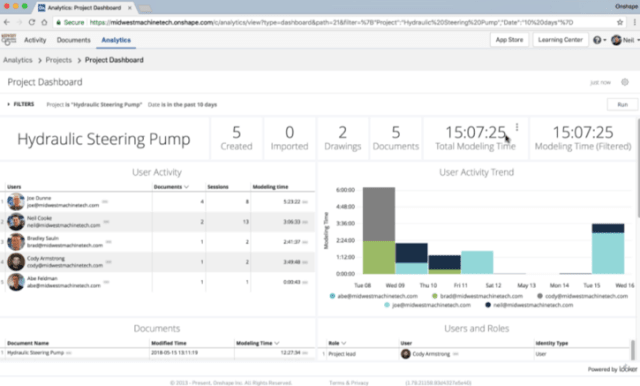Click three-dot menu on Total Modeling Time tile
Viewport: 640px width, 386px height.
pyautogui.click(x=517, y=127)
